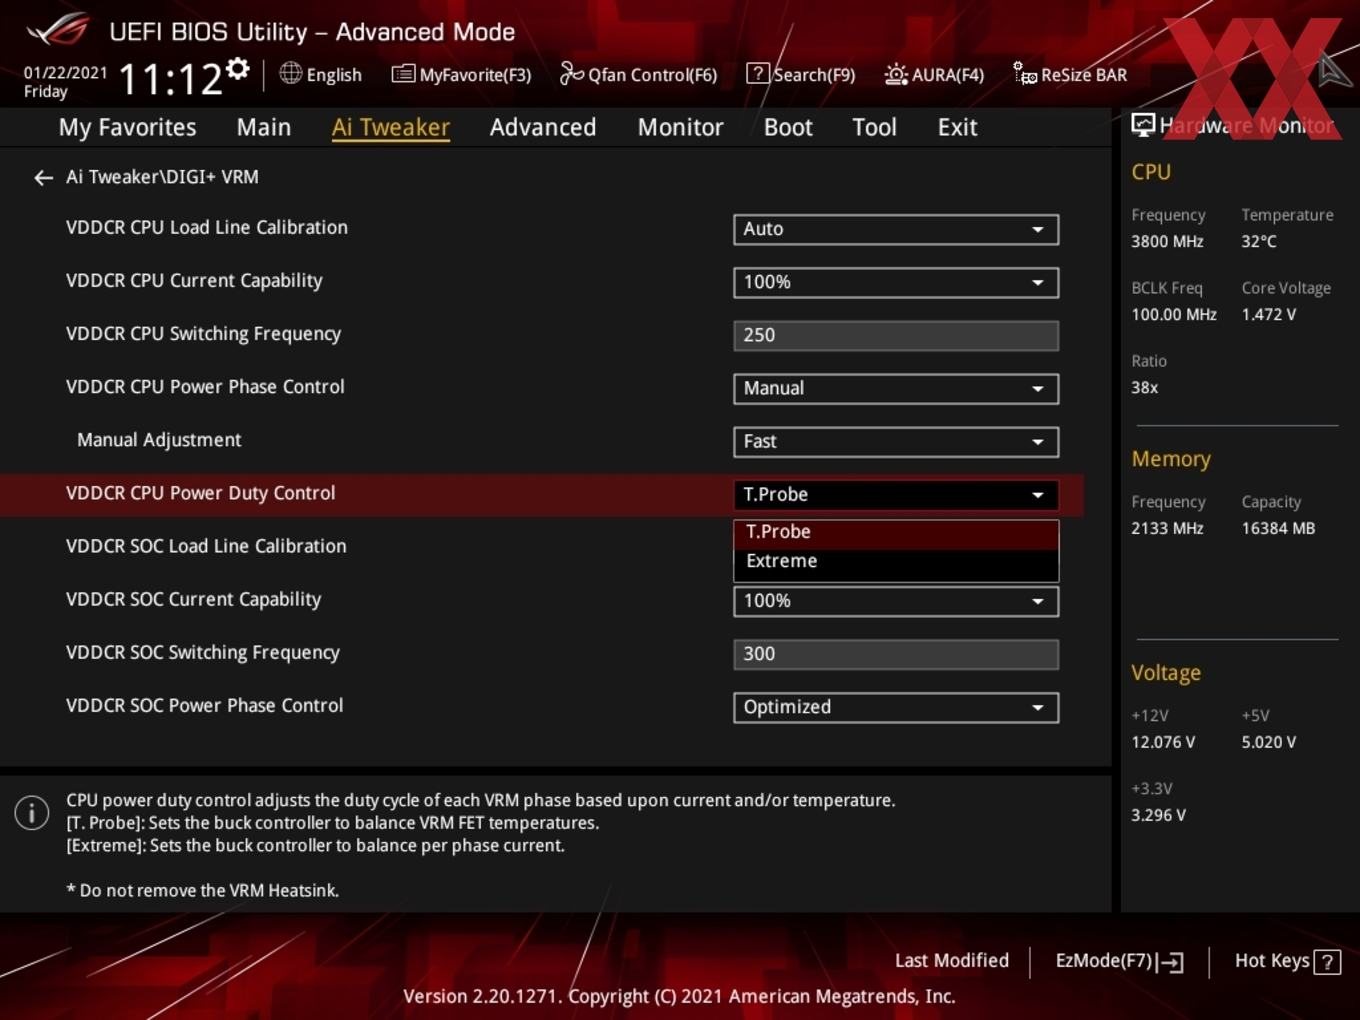
Task: Open VDDCR CPU Power Phase Control dropdown
Action: (x=896, y=388)
